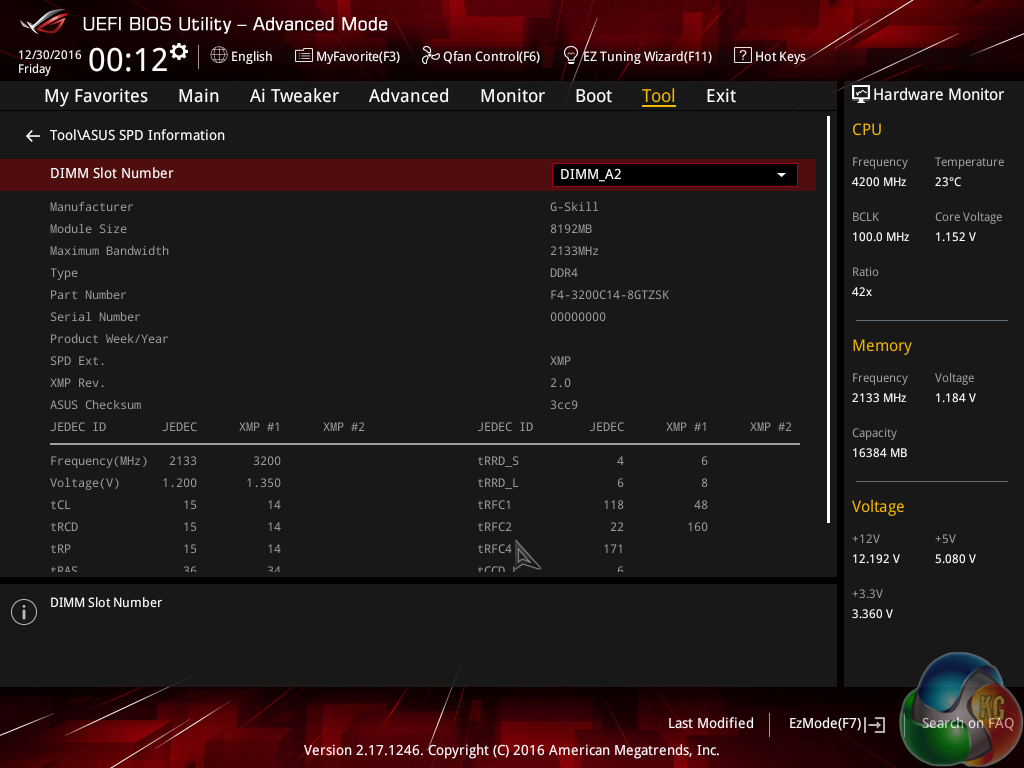The height and width of the screenshot is (768, 1024).
Task: Click the back arrow beside Tool\ASUS SPD Information
Action: [x=33, y=136]
